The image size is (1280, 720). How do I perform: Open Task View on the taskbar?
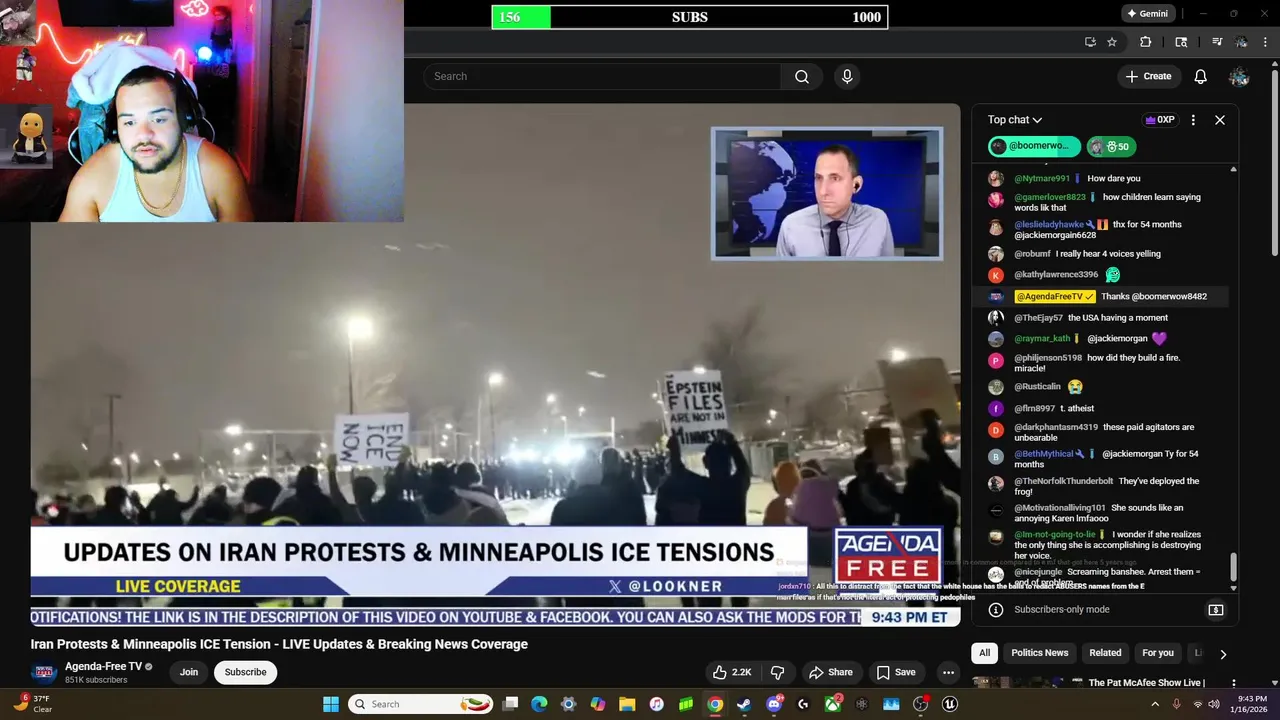[510, 704]
